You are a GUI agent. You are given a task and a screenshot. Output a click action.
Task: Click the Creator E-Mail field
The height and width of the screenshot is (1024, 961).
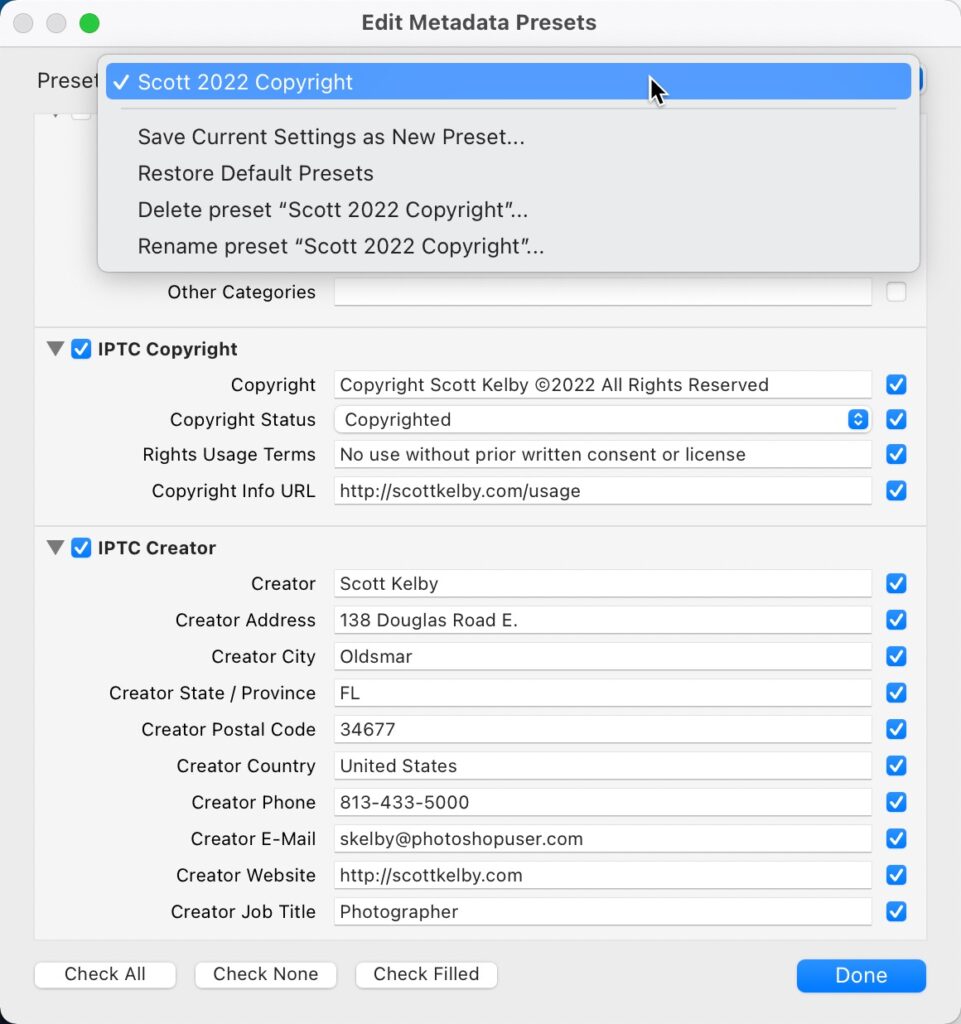603,839
